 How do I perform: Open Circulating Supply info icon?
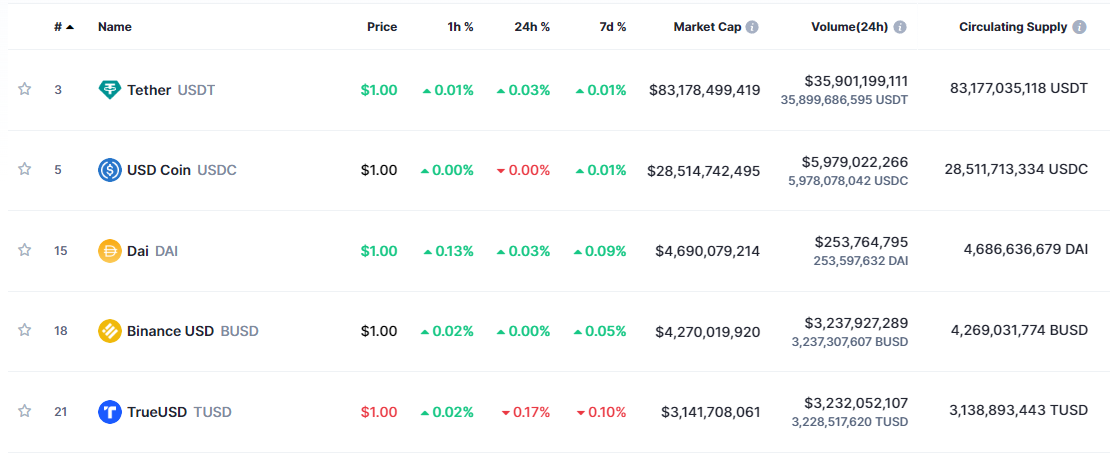1079,27
